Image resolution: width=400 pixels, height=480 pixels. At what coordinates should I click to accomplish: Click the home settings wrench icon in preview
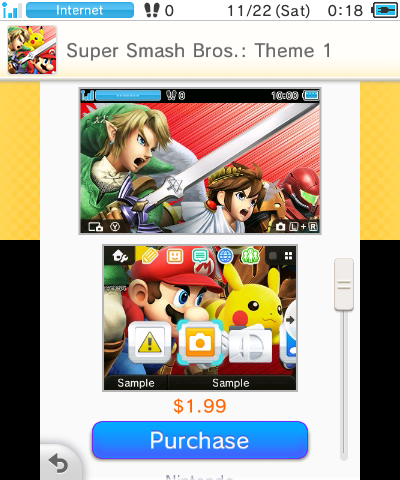pyautogui.click(x=120, y=256)
